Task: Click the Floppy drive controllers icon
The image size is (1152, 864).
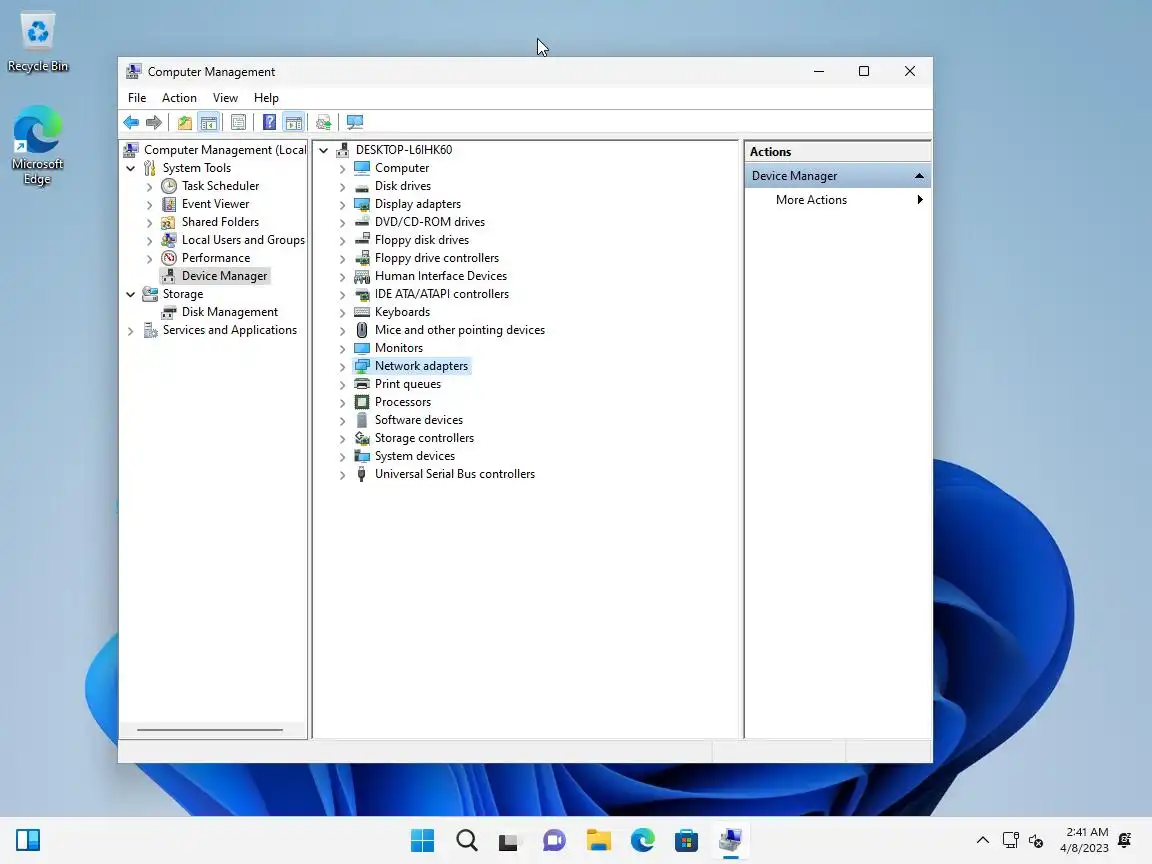Action: pyautogui.click(x=361, y=258)
